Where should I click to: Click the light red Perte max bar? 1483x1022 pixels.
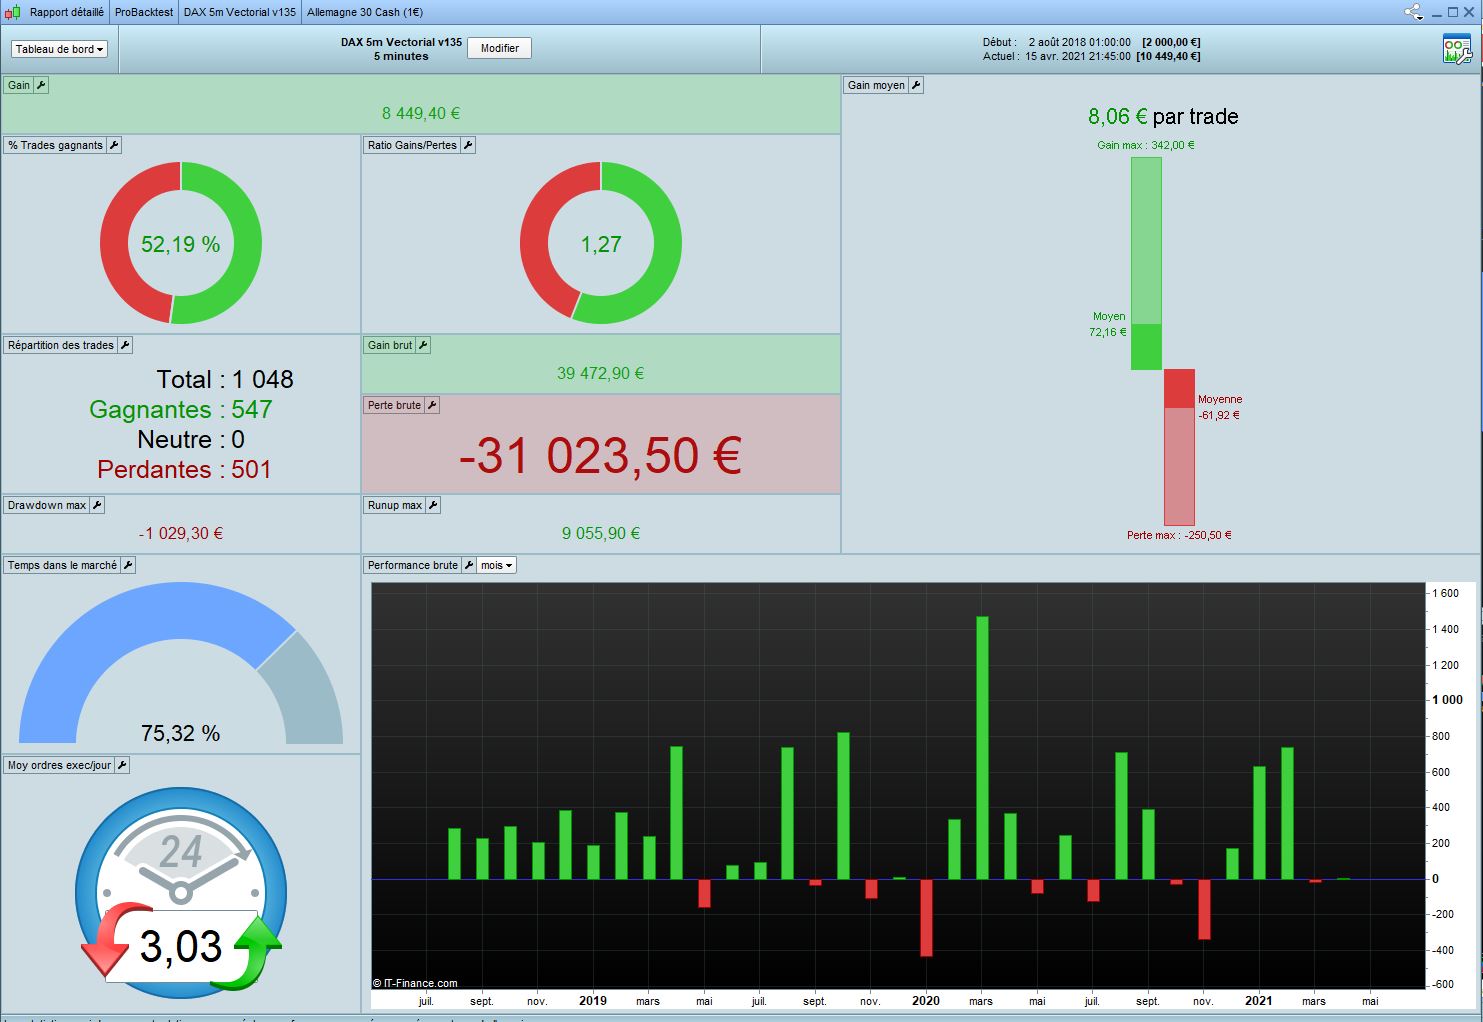tap(1179, 467)
